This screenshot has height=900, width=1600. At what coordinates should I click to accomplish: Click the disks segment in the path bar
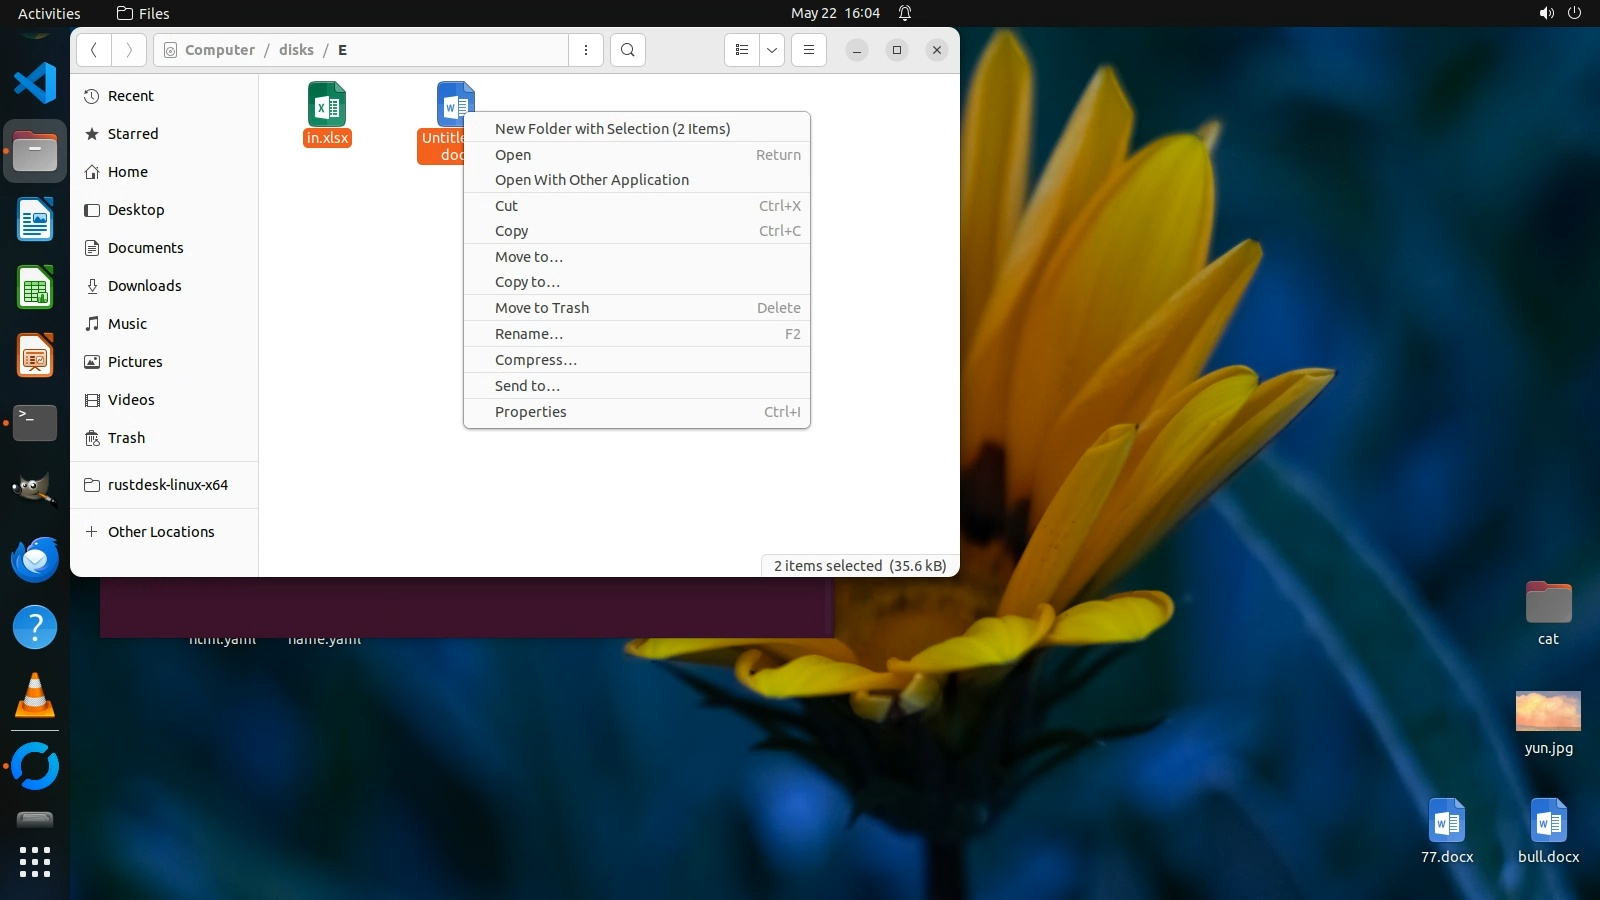pos(296,50)
